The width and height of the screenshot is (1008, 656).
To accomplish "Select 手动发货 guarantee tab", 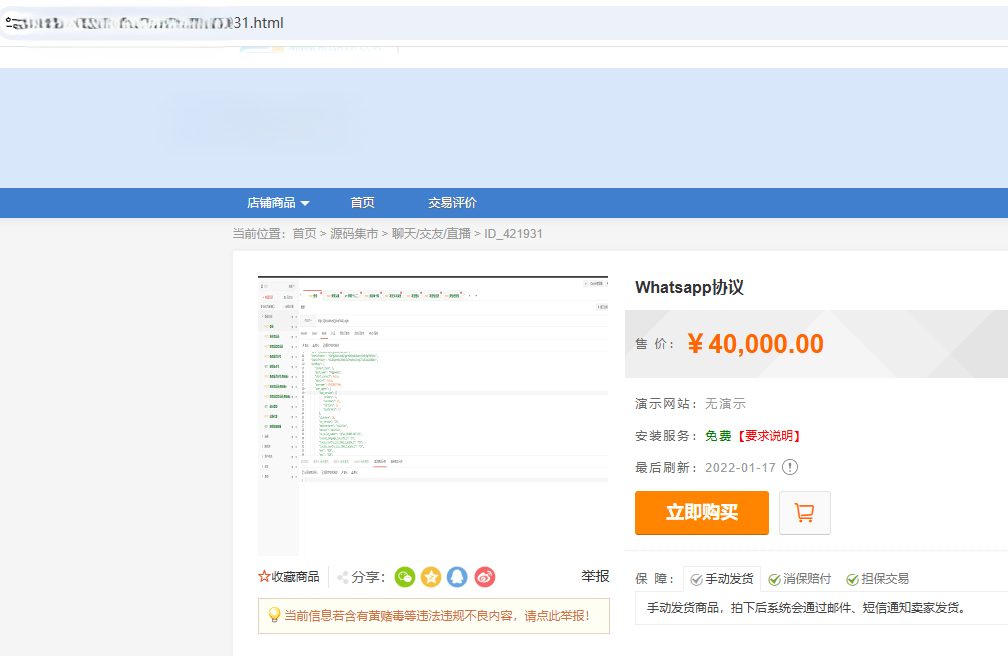I will click(x=722, y=579).
